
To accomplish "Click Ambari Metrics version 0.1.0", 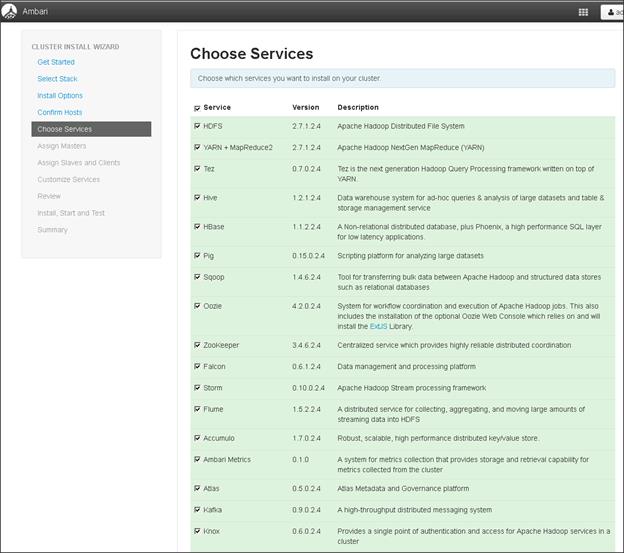I will [x=300, y=460].
